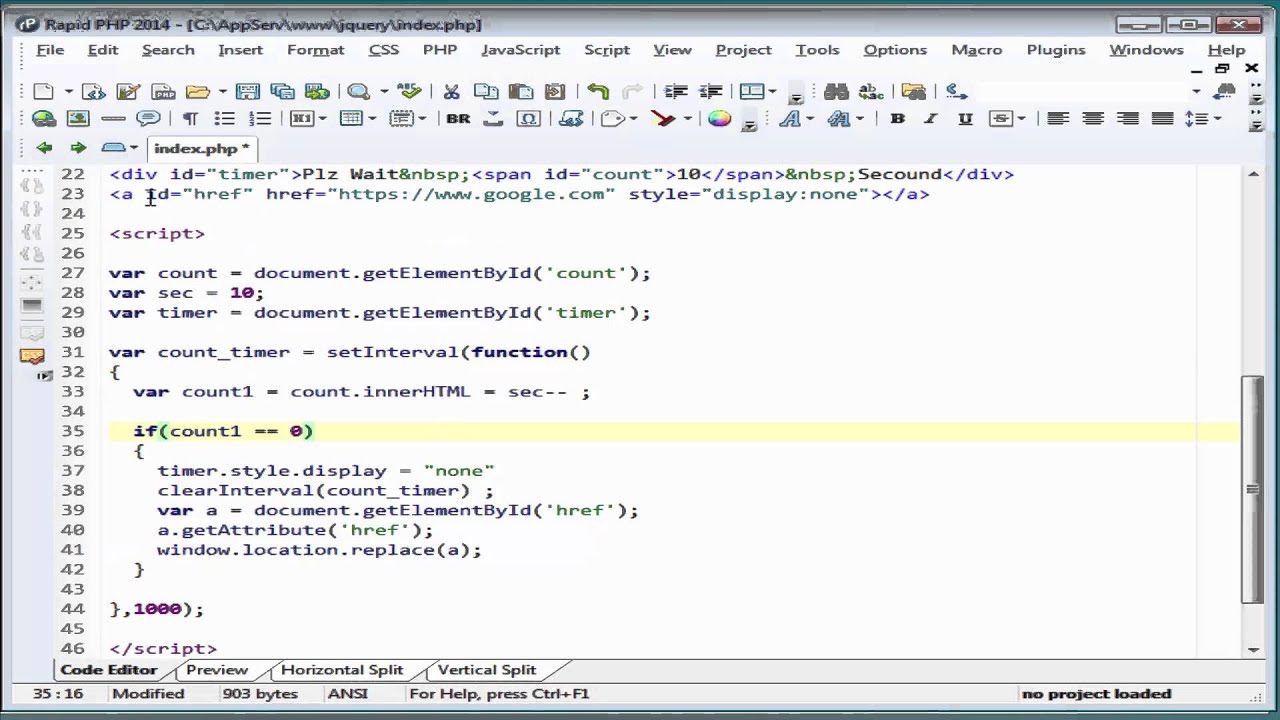
Task: Select the index.php document tab
Action: click(202, 148)
